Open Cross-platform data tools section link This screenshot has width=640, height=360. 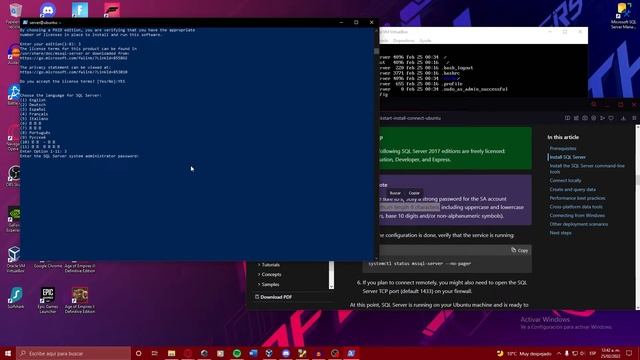576,207
